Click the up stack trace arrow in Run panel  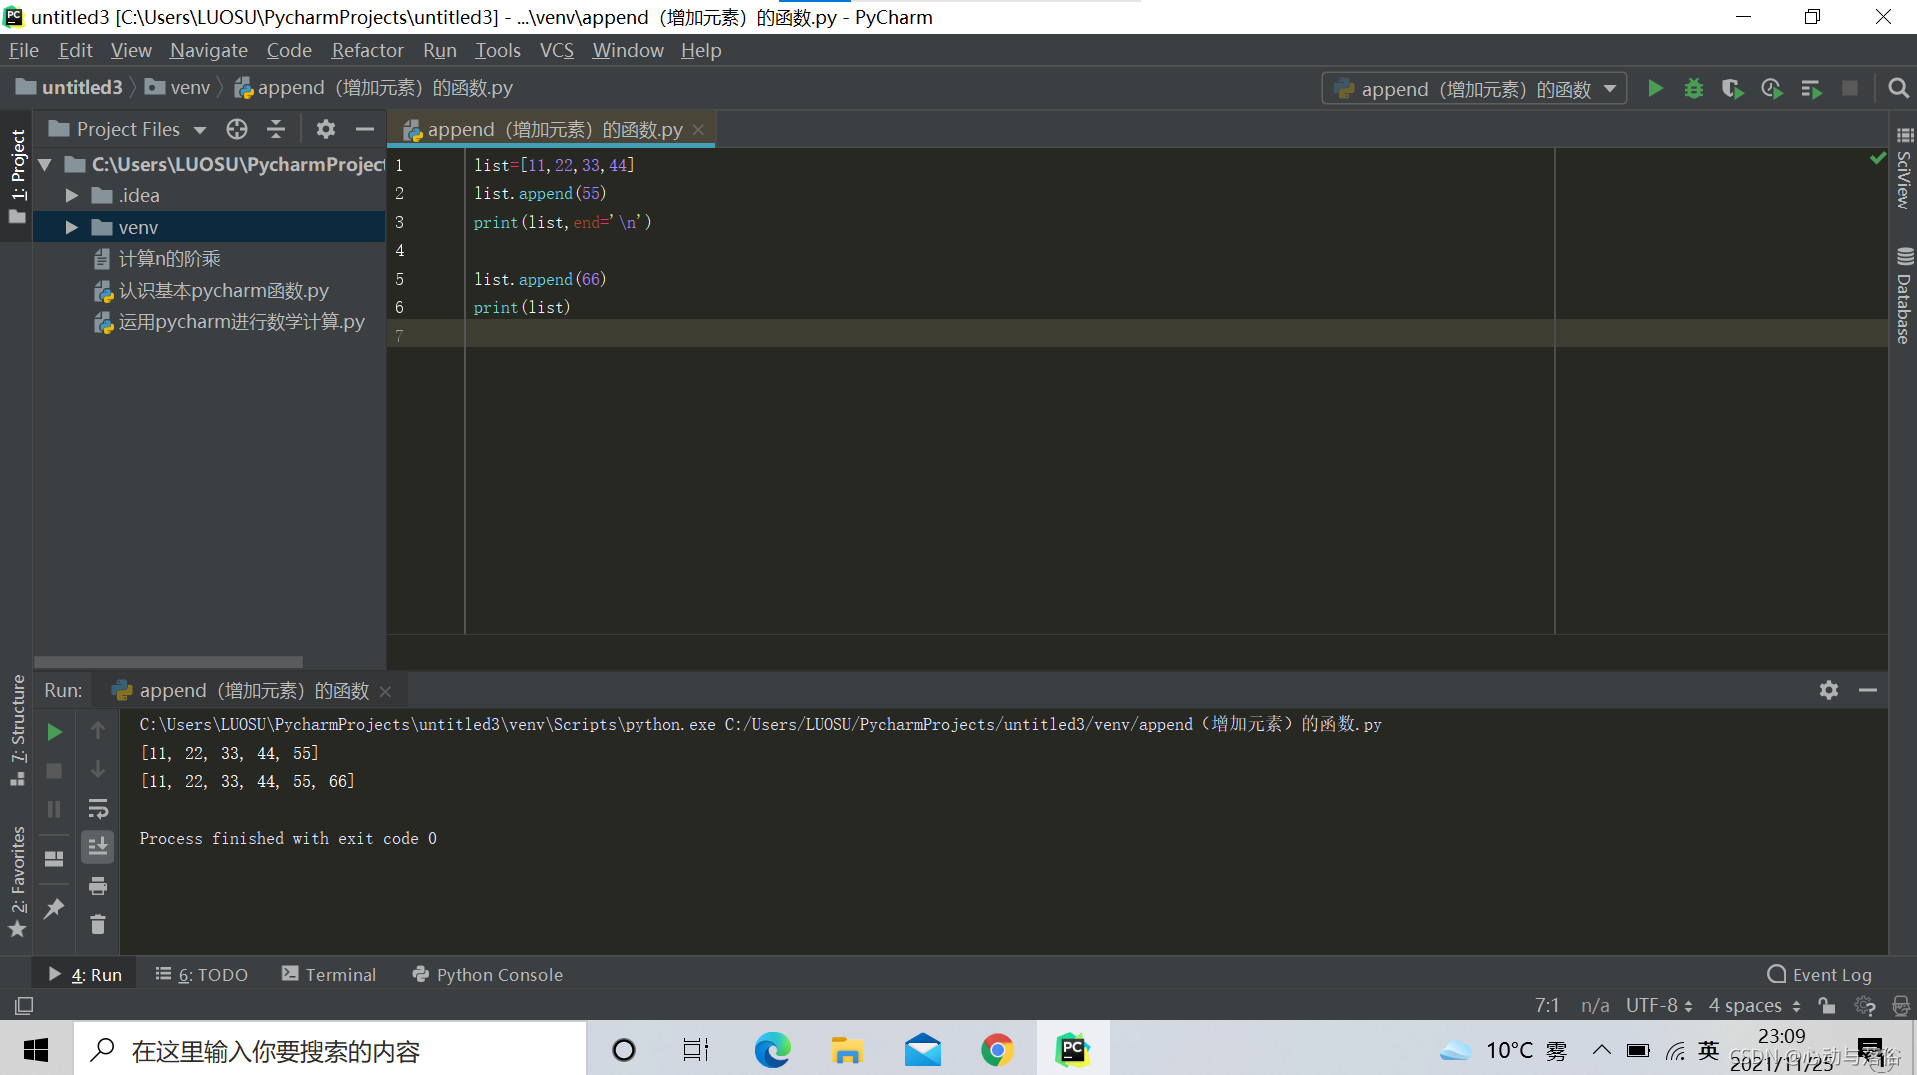98,731
